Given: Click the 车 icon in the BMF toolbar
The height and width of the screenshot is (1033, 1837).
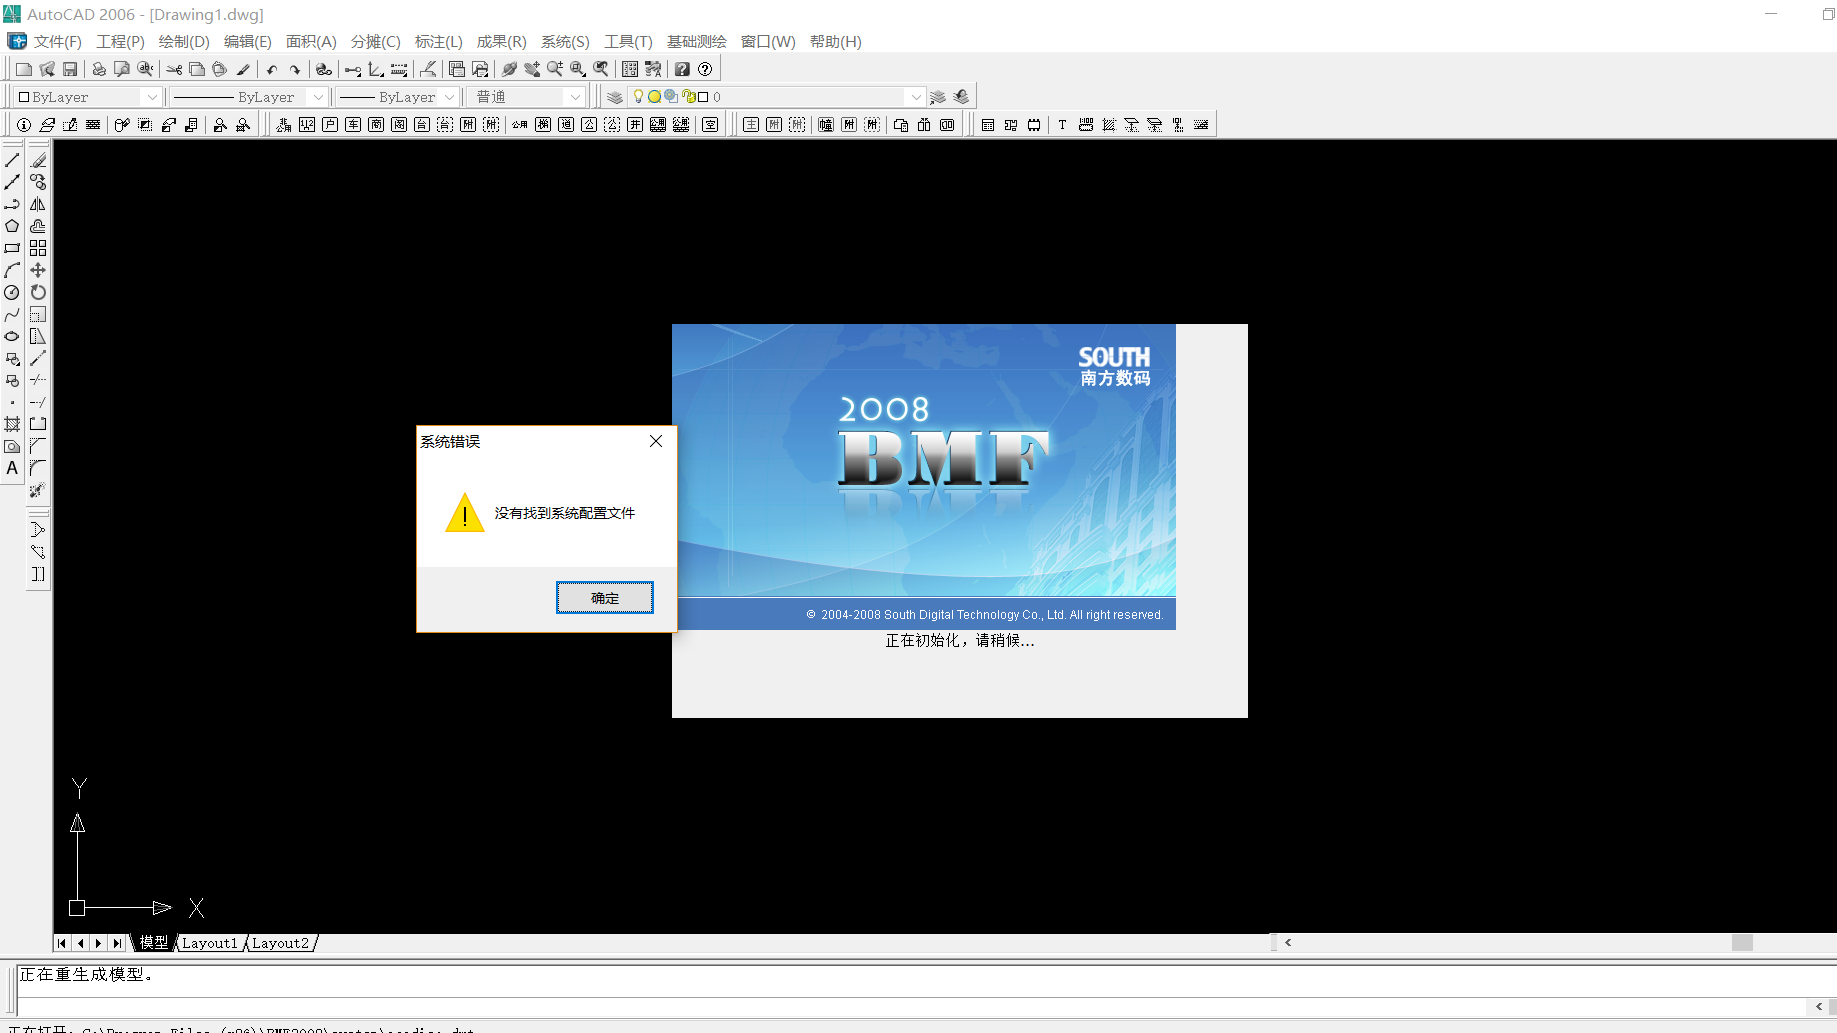Looking at the screenshot, I should pos(353,125).
